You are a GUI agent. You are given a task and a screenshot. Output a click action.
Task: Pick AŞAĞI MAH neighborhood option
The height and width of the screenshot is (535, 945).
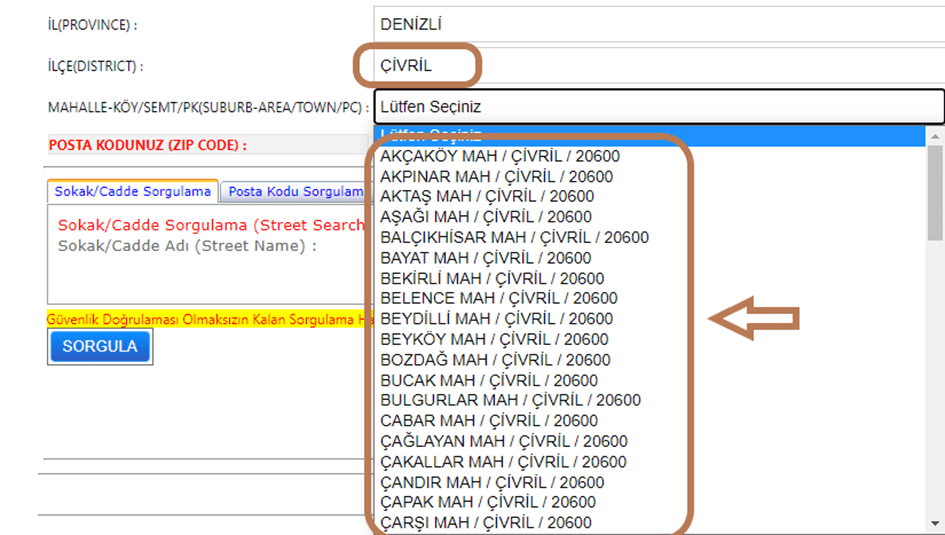click(x=486, y=217)
